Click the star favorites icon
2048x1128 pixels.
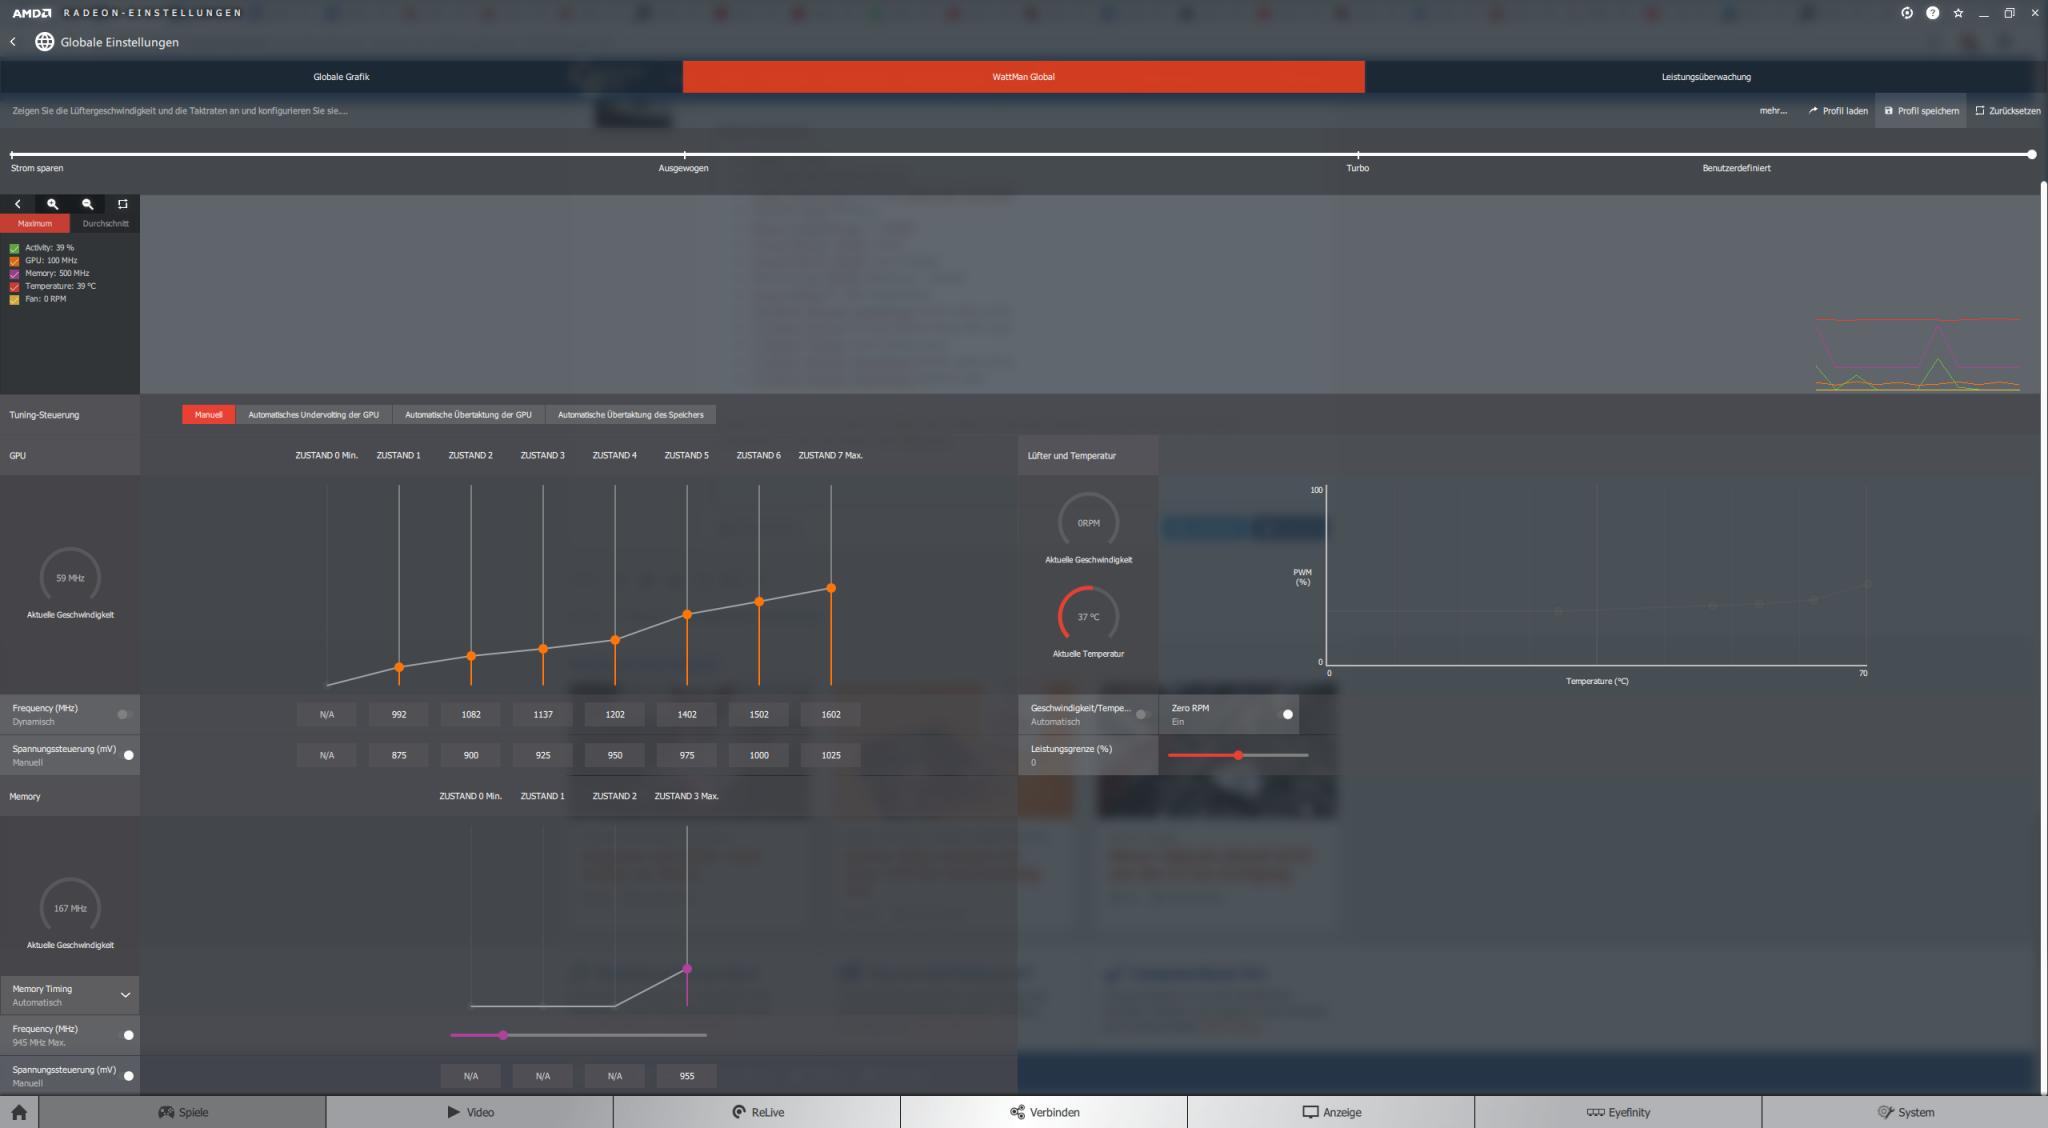click(1958, 13)
